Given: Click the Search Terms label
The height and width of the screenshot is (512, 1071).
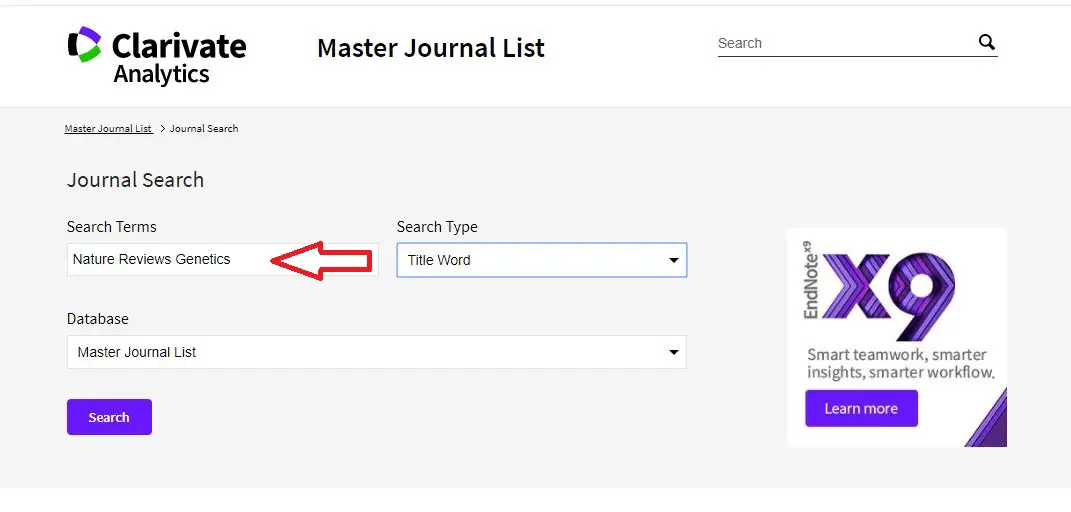Looking at the screenshot, I should click(x=111, y=227).
